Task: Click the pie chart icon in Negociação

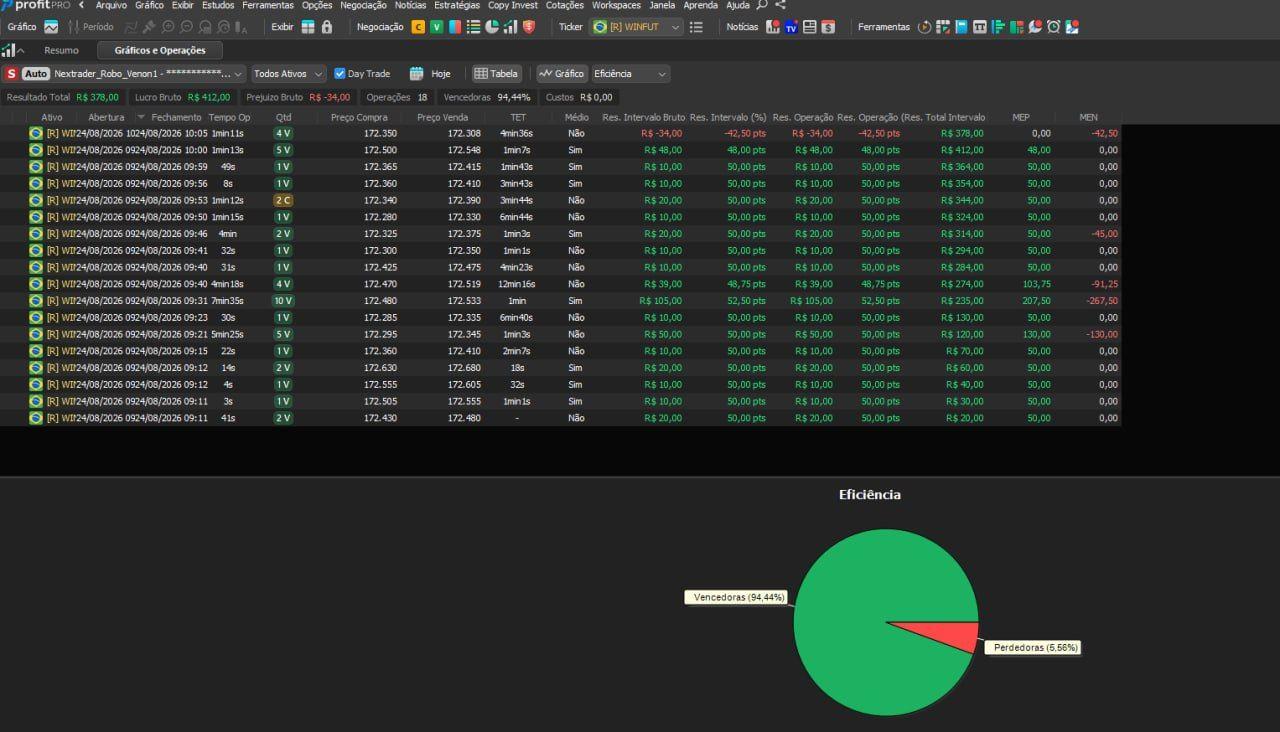Action: pos(492,27)
